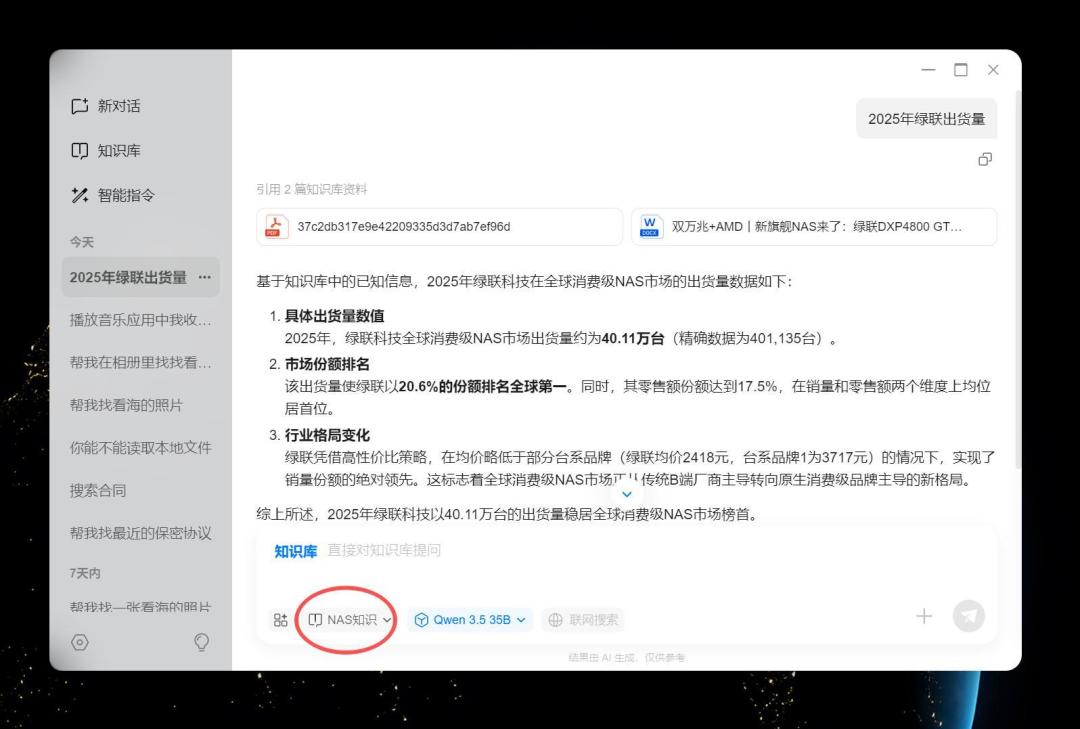Maximize the chat window
The width and height of the screenshot is (1080, 729).
point(961,70)
